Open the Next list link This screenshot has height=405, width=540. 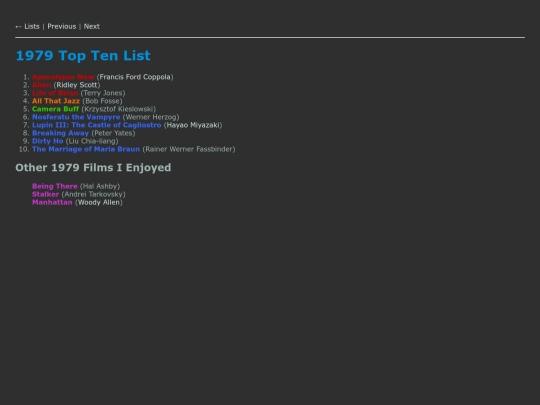click(x=92, y=27)
